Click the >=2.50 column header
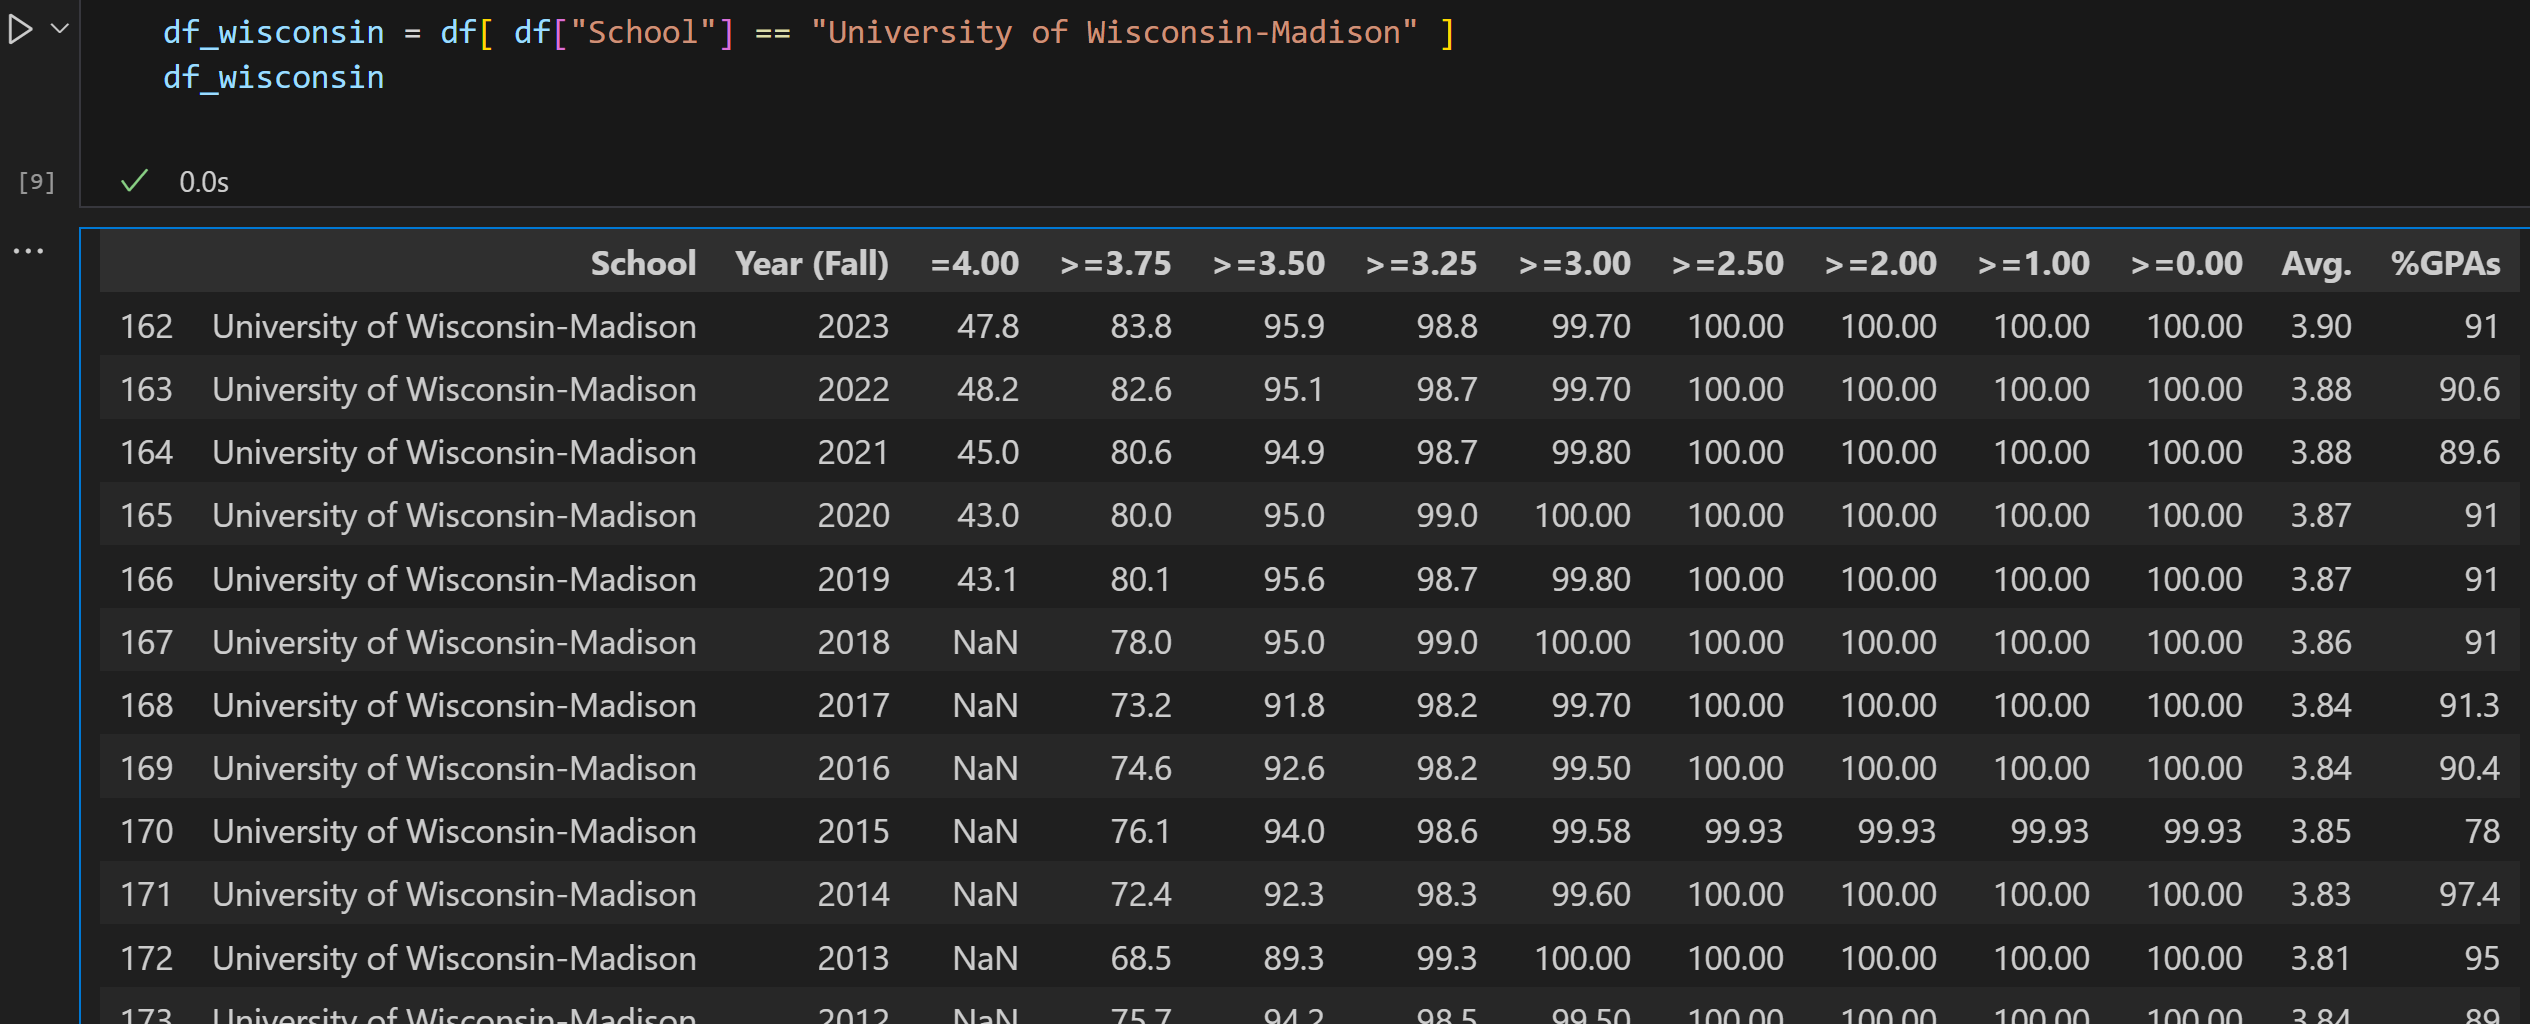 point(1727,263)
